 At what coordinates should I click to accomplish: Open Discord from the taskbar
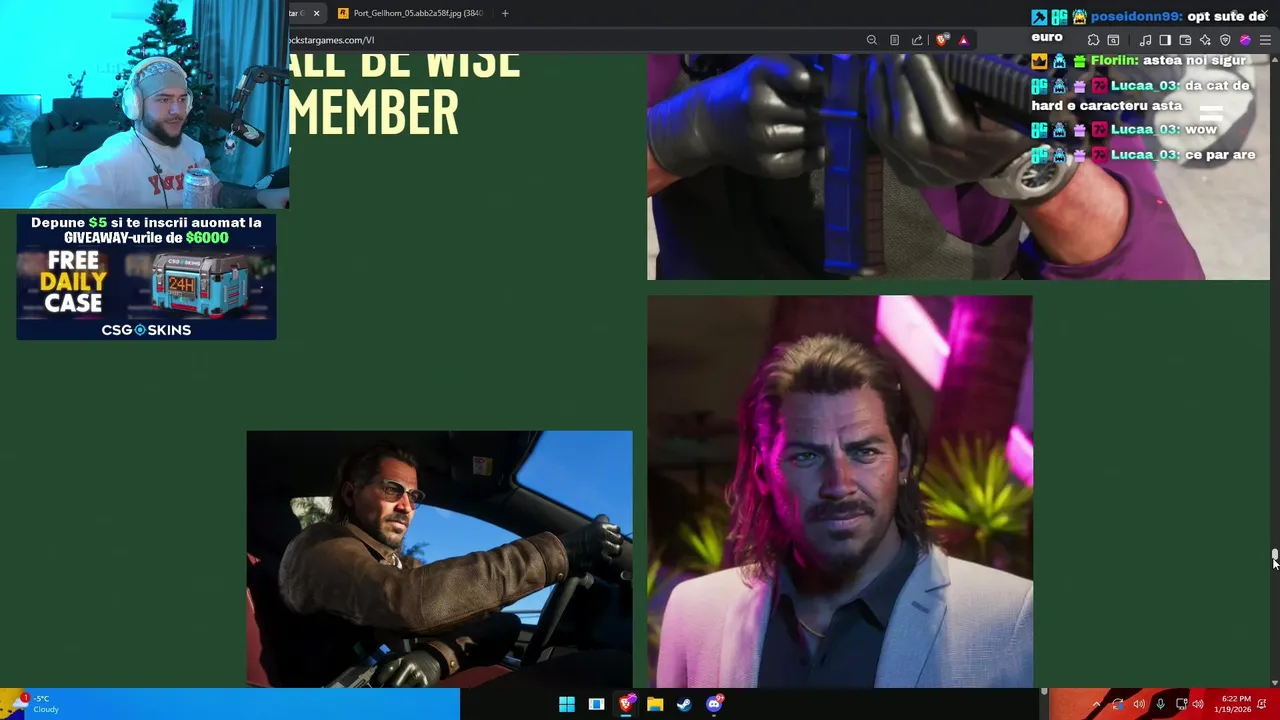(714, 704)
